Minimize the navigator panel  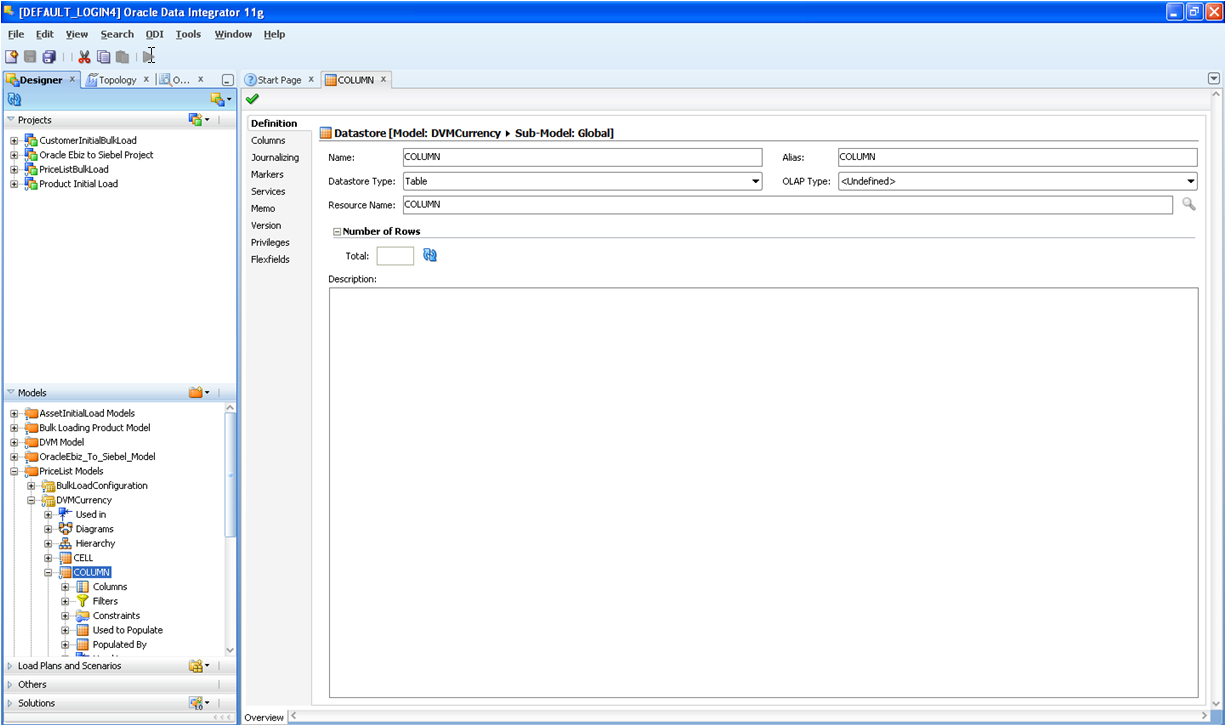point(228,80)
